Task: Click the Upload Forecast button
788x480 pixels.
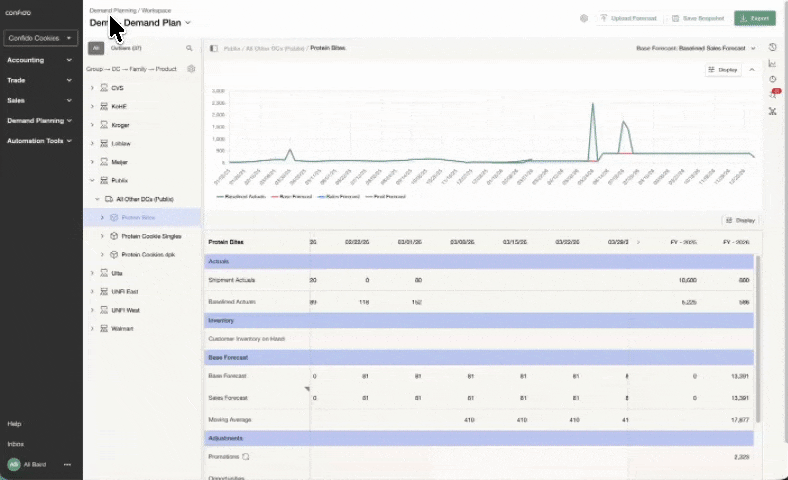Action: click(630, 19)
